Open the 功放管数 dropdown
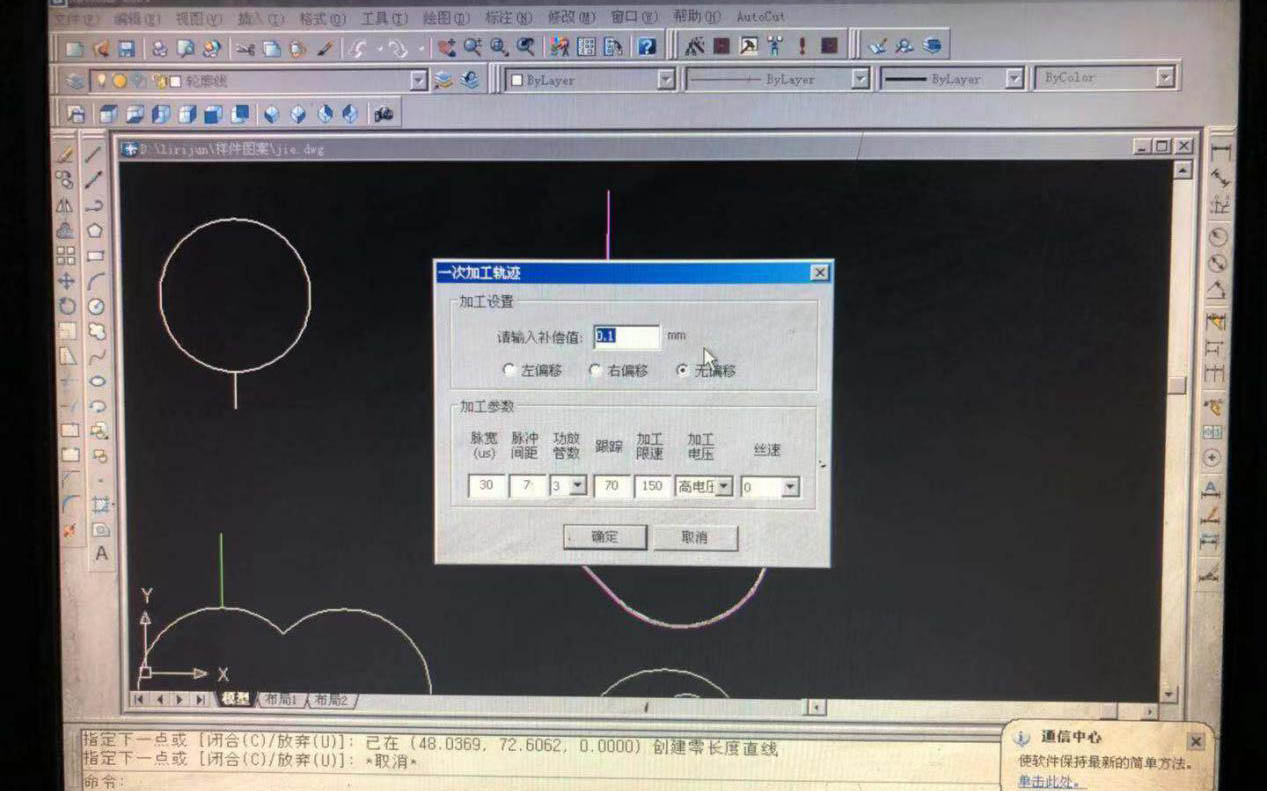Viewport: 1267px width, 791px height. [x=579, y=486]
